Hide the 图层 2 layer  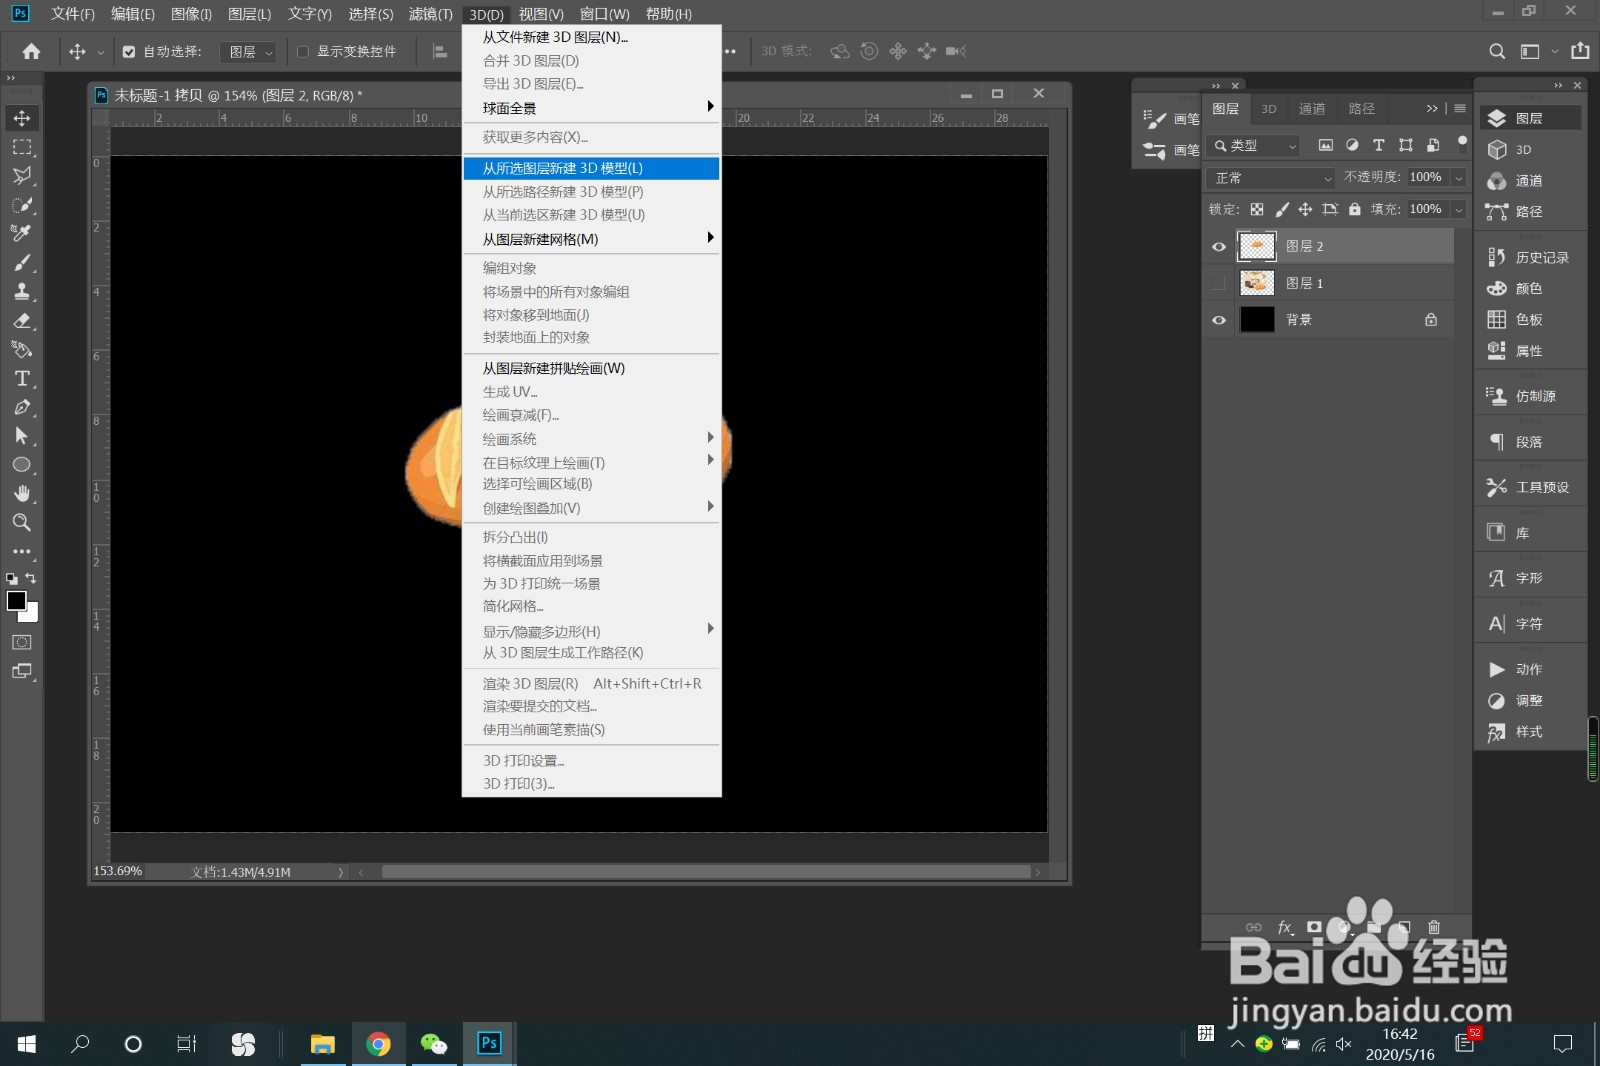point(1219,246)
